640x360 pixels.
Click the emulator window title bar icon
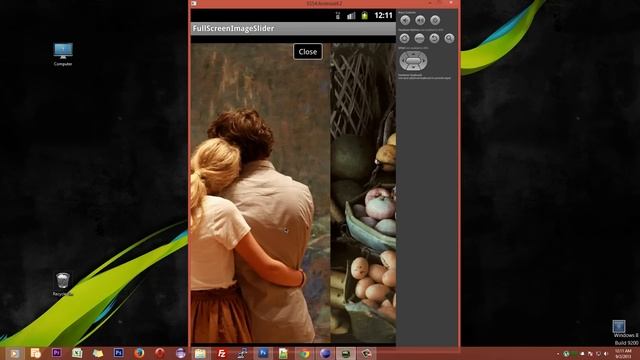tap(194, 3)
